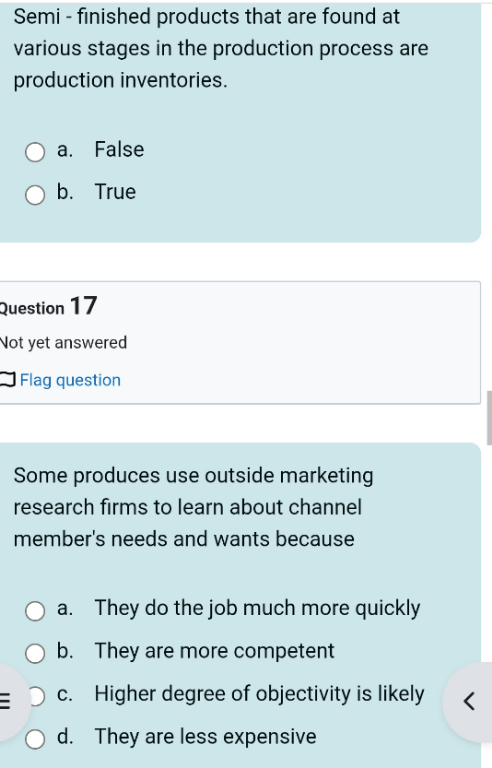Expand the side panel with chevron arrow

469,701
